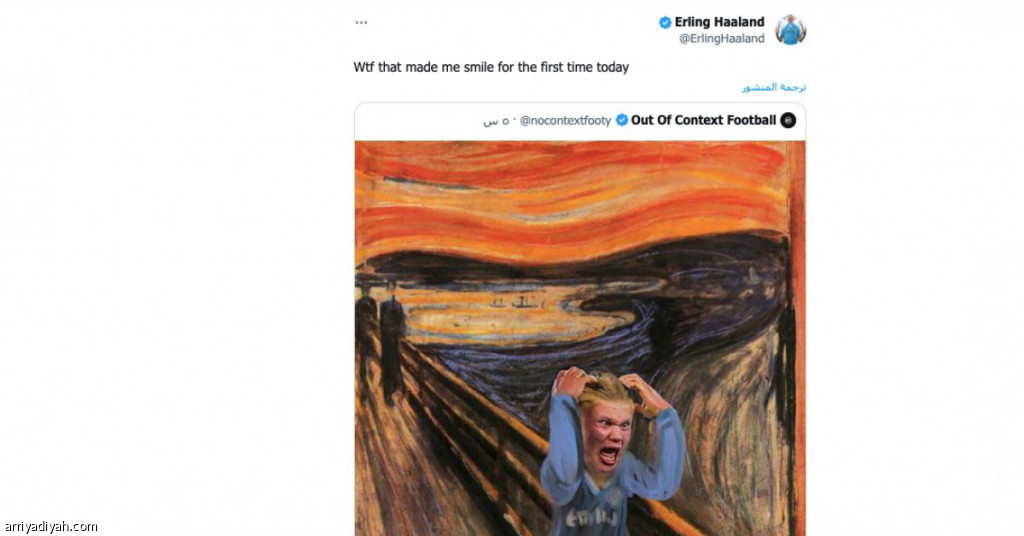This screenshot has height=536, width=1024.
Task: Open the quoted tweet card header
Action: coord(580,121)
